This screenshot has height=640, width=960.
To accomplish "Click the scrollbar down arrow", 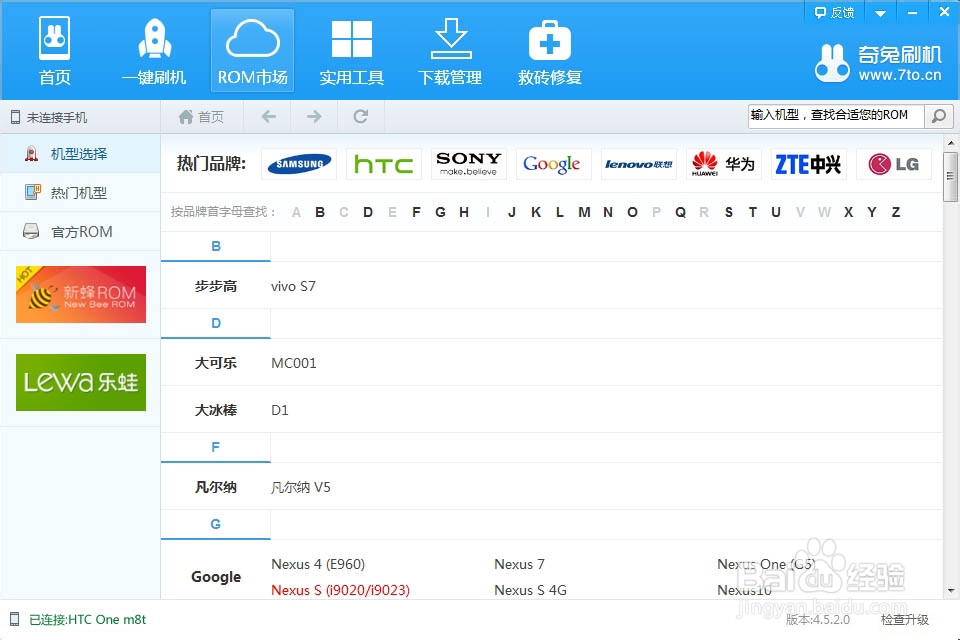I will tap(950, 591).
